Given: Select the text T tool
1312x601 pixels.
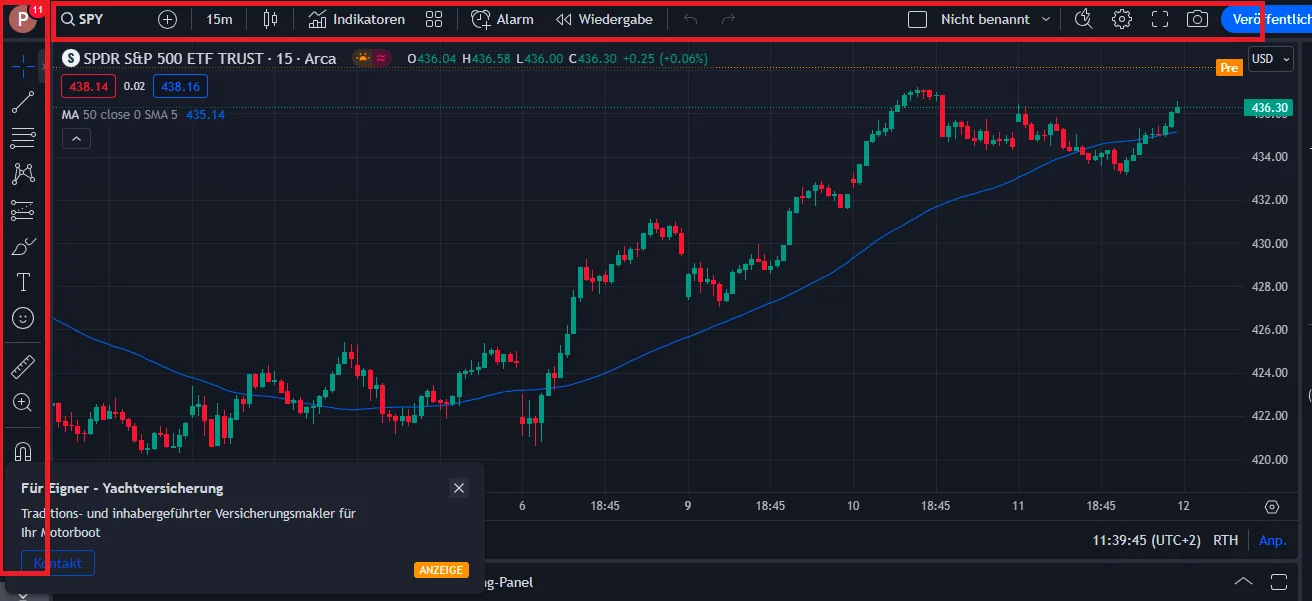Looking at the screenshot, I should click(x=23, y=282).
